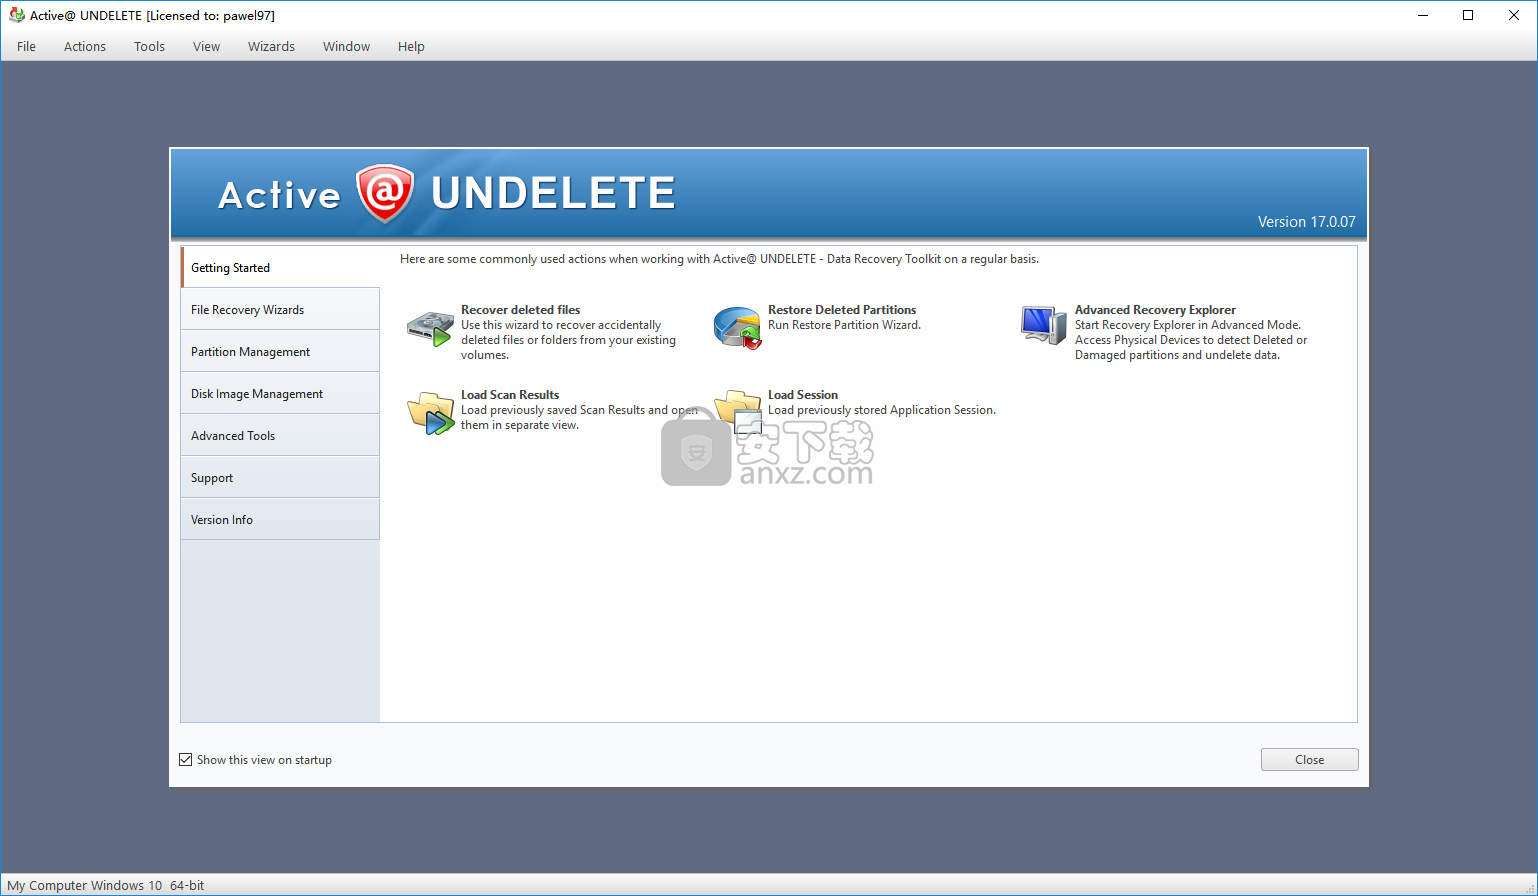Click status bar text My Computer Windows 10 64-bit

105,885
